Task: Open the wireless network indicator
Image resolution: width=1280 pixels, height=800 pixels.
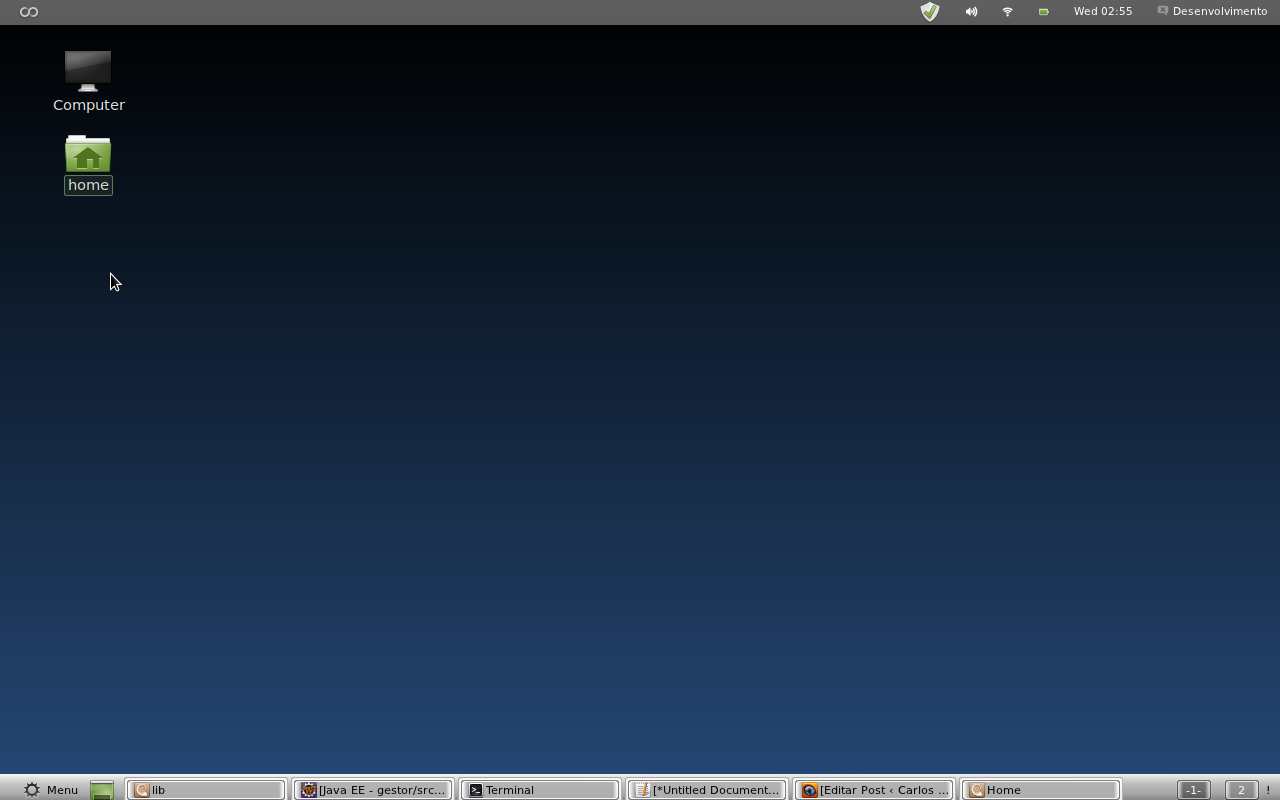Action: tap(1007, 12)
